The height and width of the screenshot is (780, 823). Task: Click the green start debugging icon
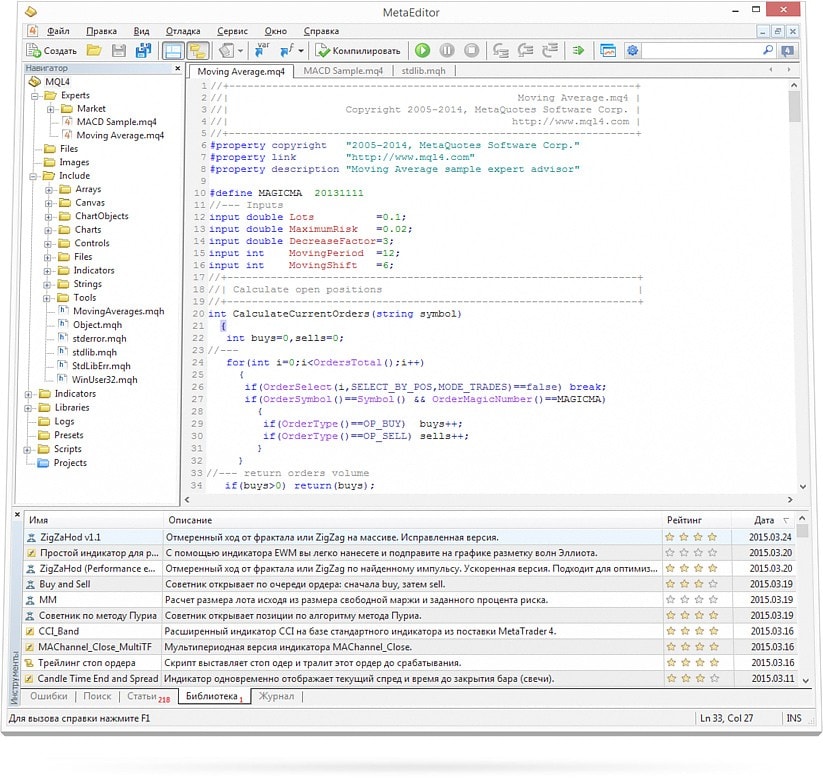click(422, 51)
